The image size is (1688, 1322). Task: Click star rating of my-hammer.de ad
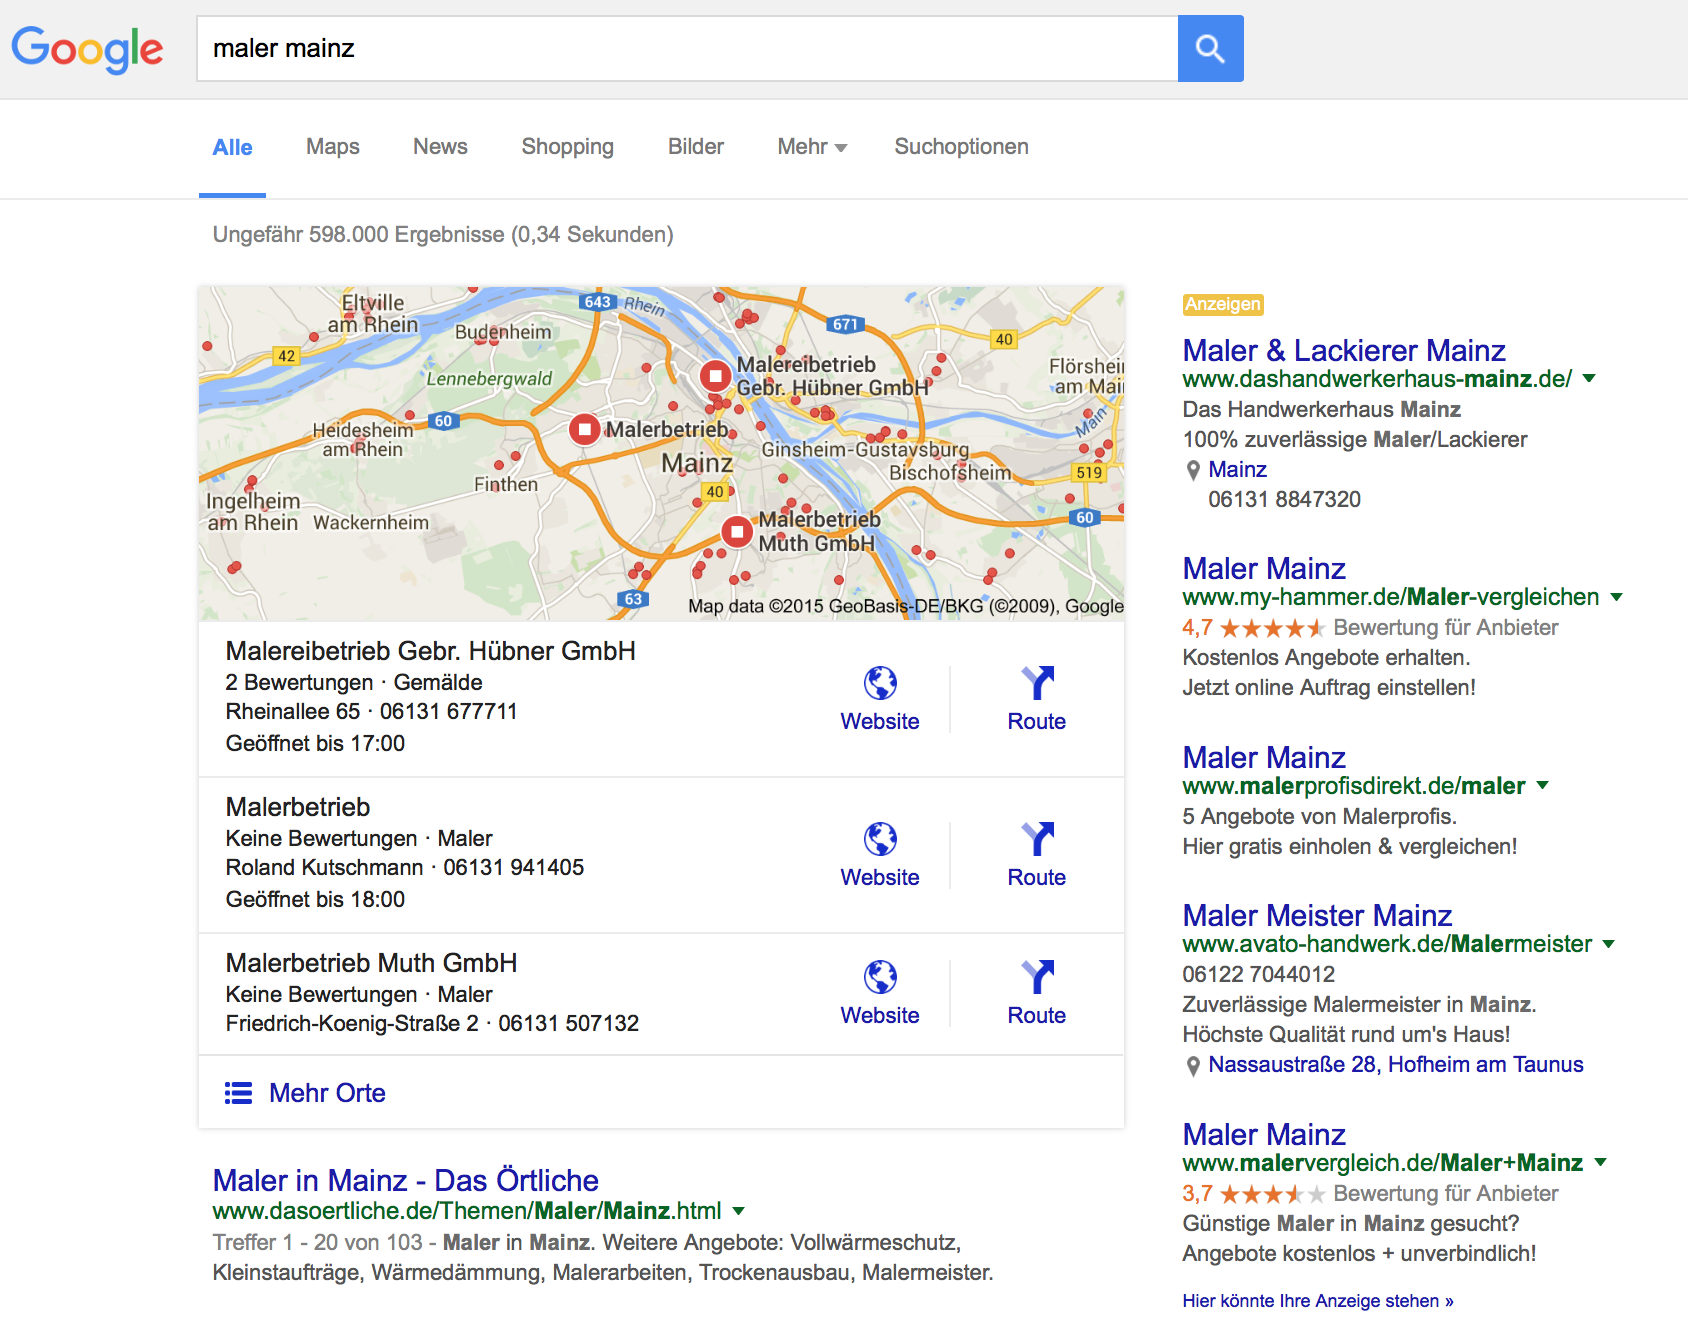[1272, 628]
